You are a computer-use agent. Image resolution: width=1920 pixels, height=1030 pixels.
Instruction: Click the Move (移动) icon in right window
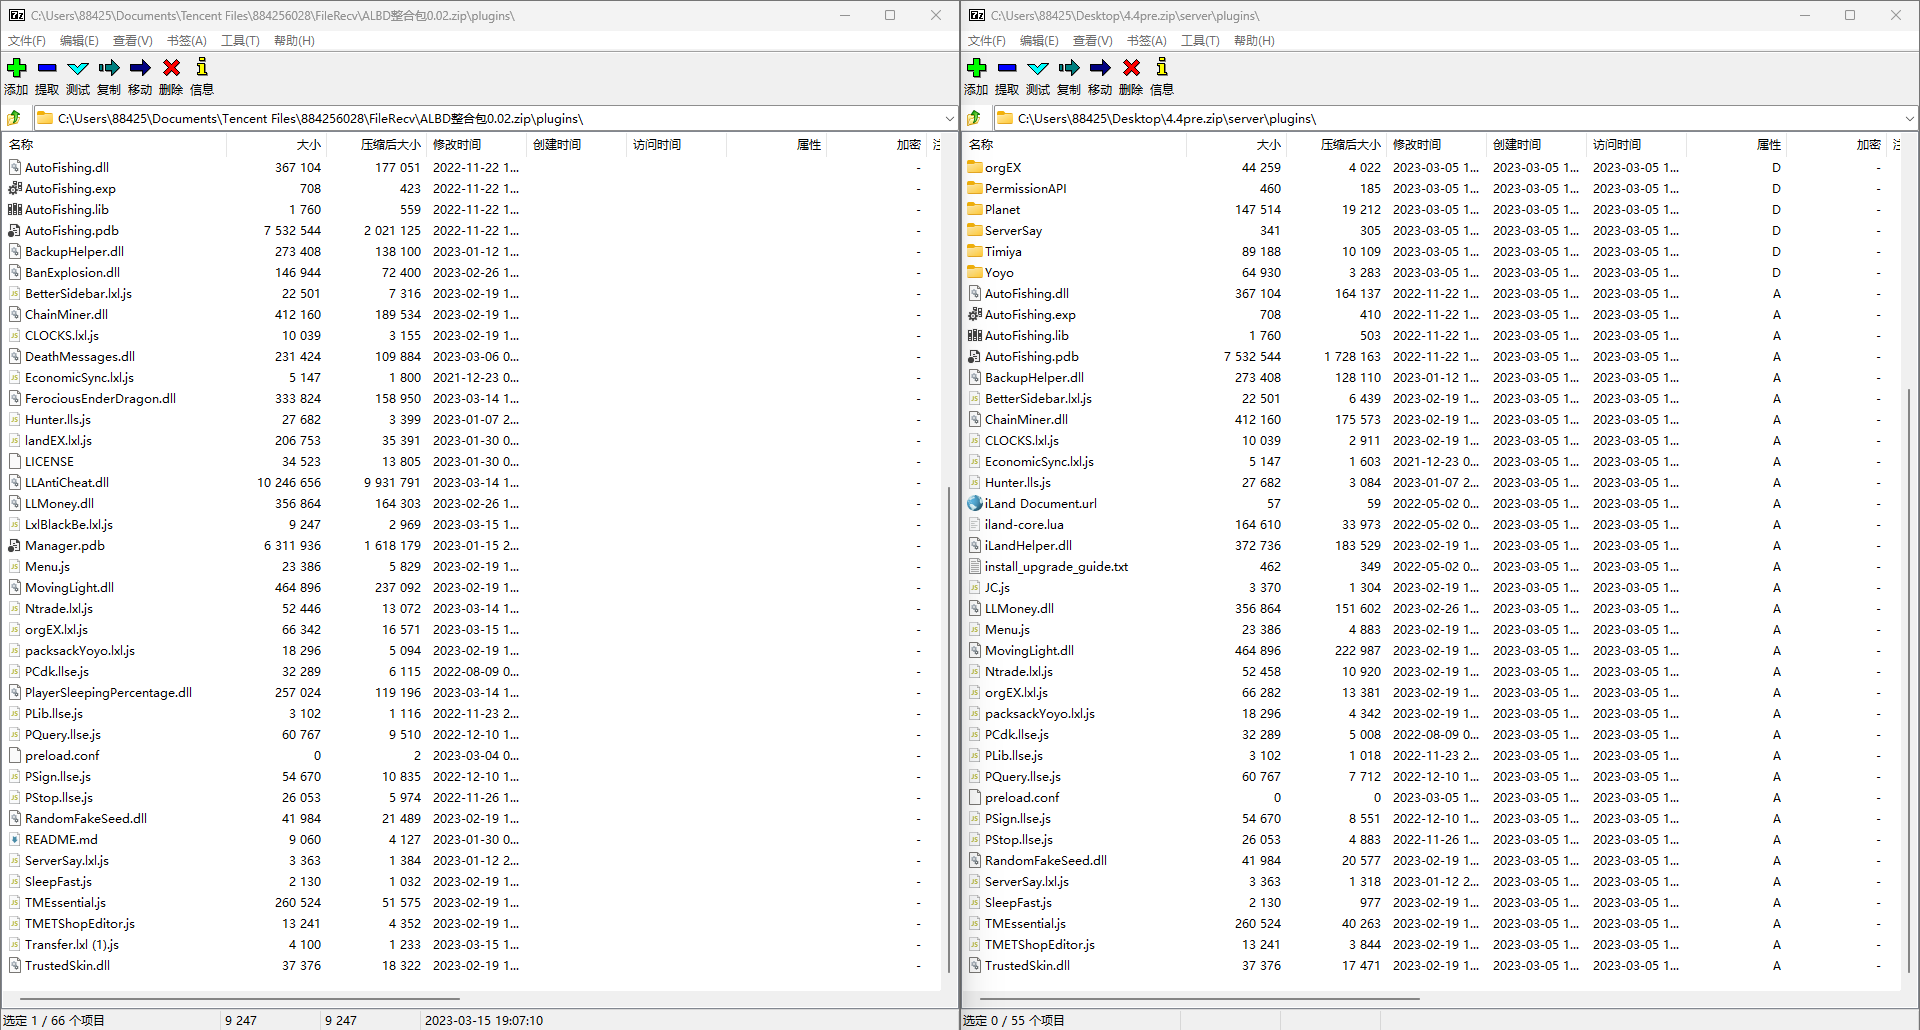click(1100, 68)
